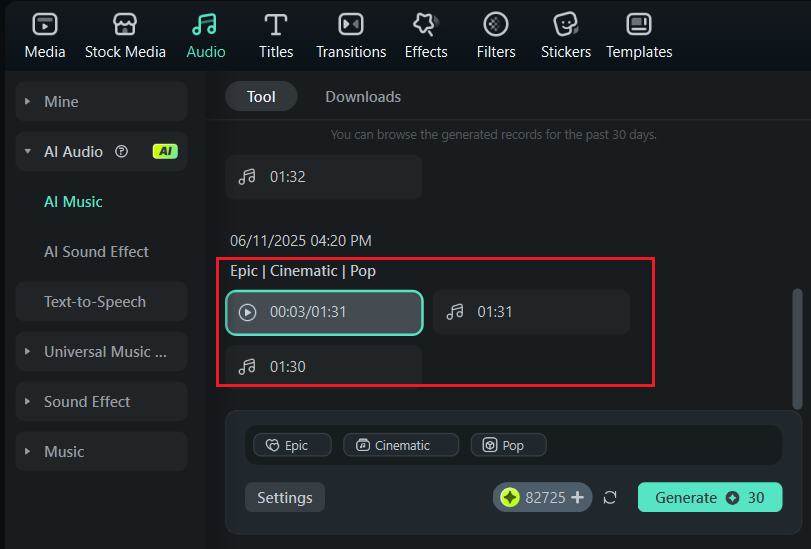Open Text-to-Speech section

[x=101, y=301]
